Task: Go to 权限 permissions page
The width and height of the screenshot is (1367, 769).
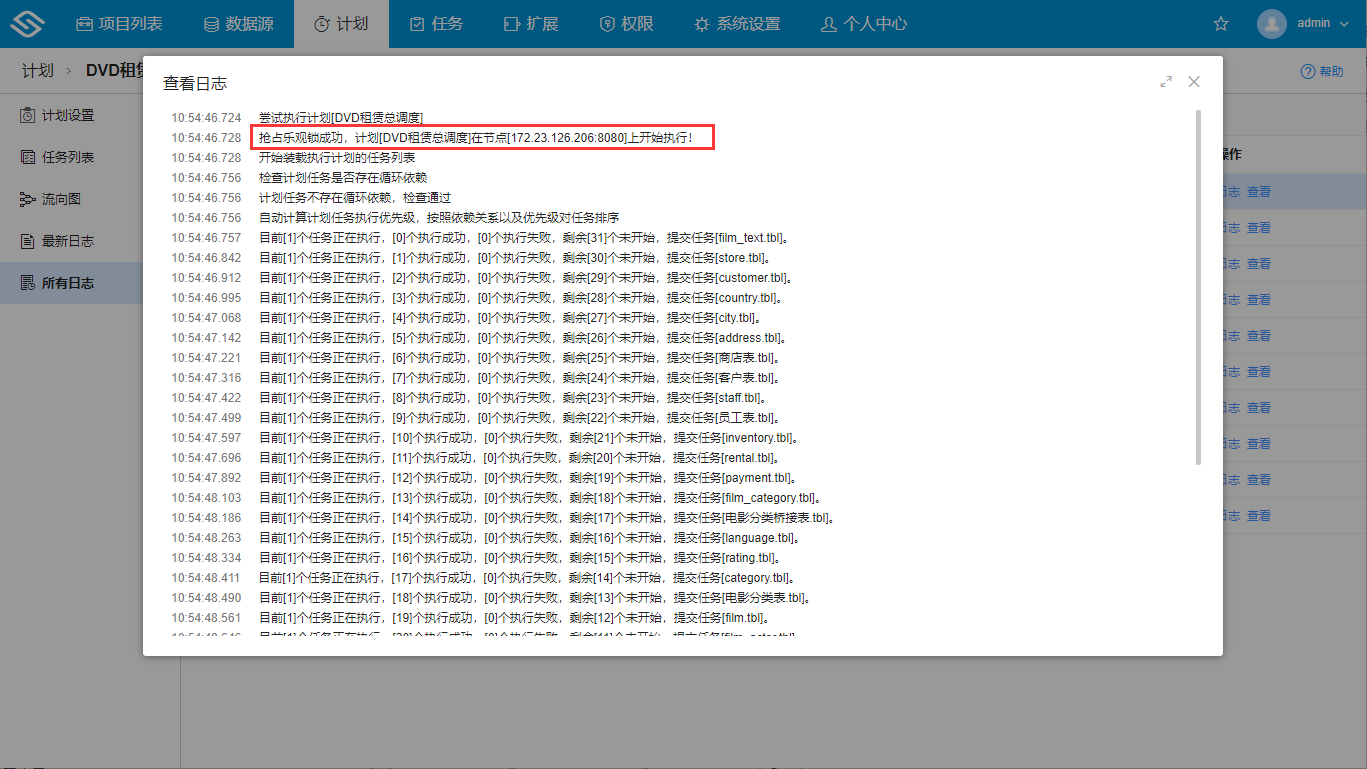Action: [x=625, y=24]
